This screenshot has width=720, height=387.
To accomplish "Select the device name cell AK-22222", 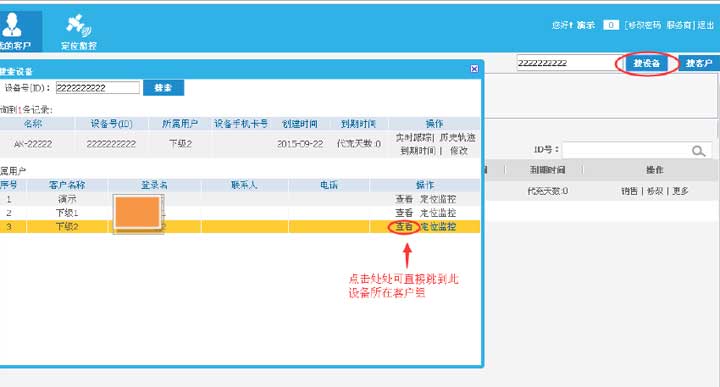I will coord(33,144).
